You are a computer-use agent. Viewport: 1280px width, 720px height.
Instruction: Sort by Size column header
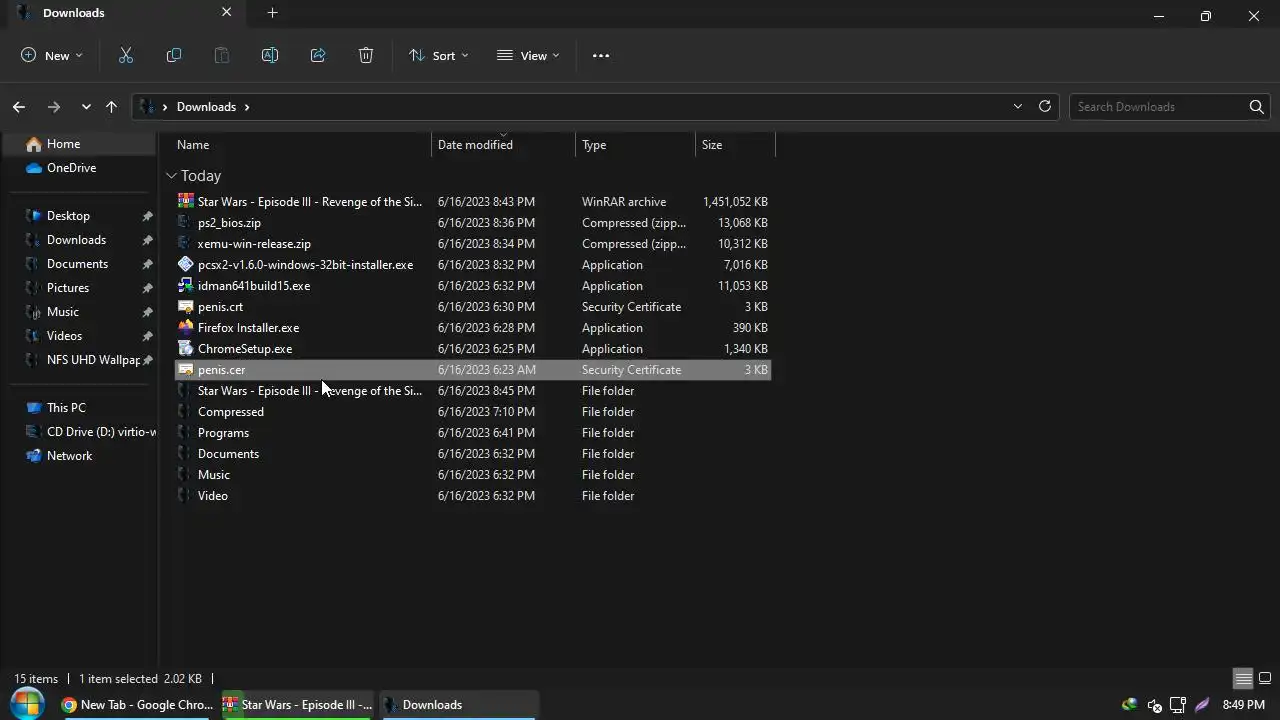(x=712, y=145)
